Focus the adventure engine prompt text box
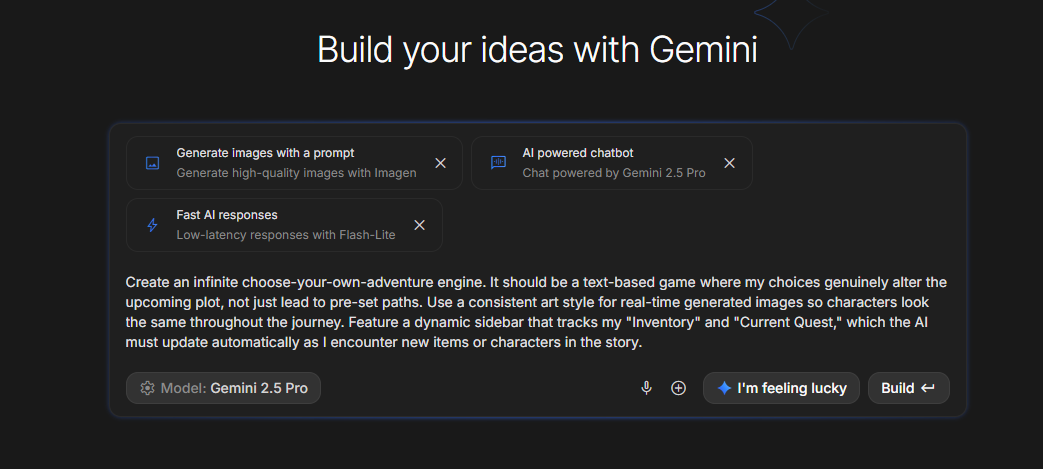This screenshot has width=1043, height=469. pyautogui.click(x=536, y=312)
